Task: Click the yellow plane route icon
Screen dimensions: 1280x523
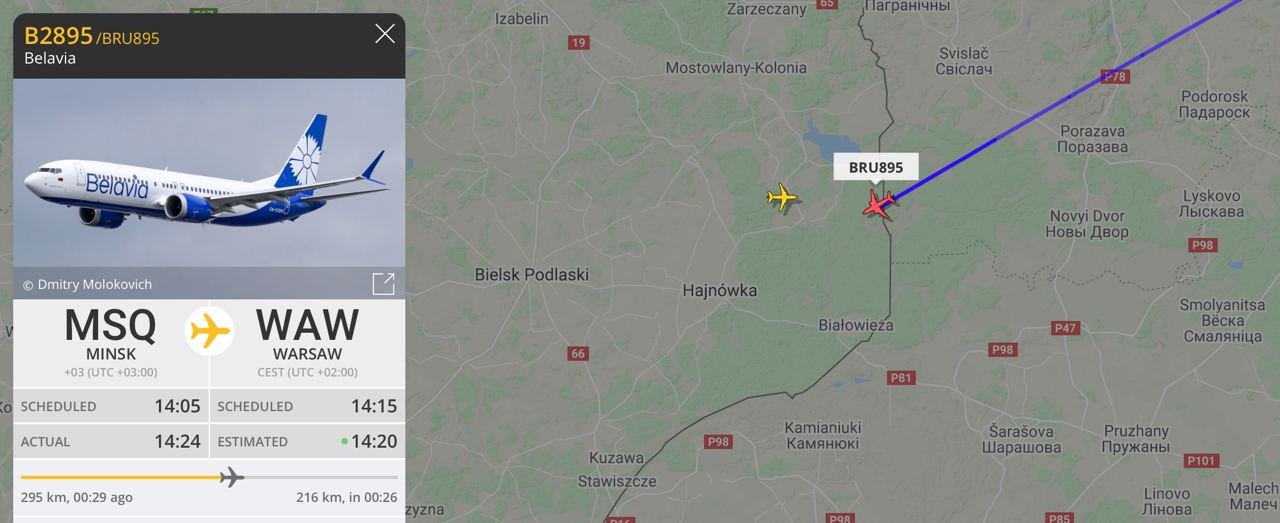Action: (x=210, y=331)
